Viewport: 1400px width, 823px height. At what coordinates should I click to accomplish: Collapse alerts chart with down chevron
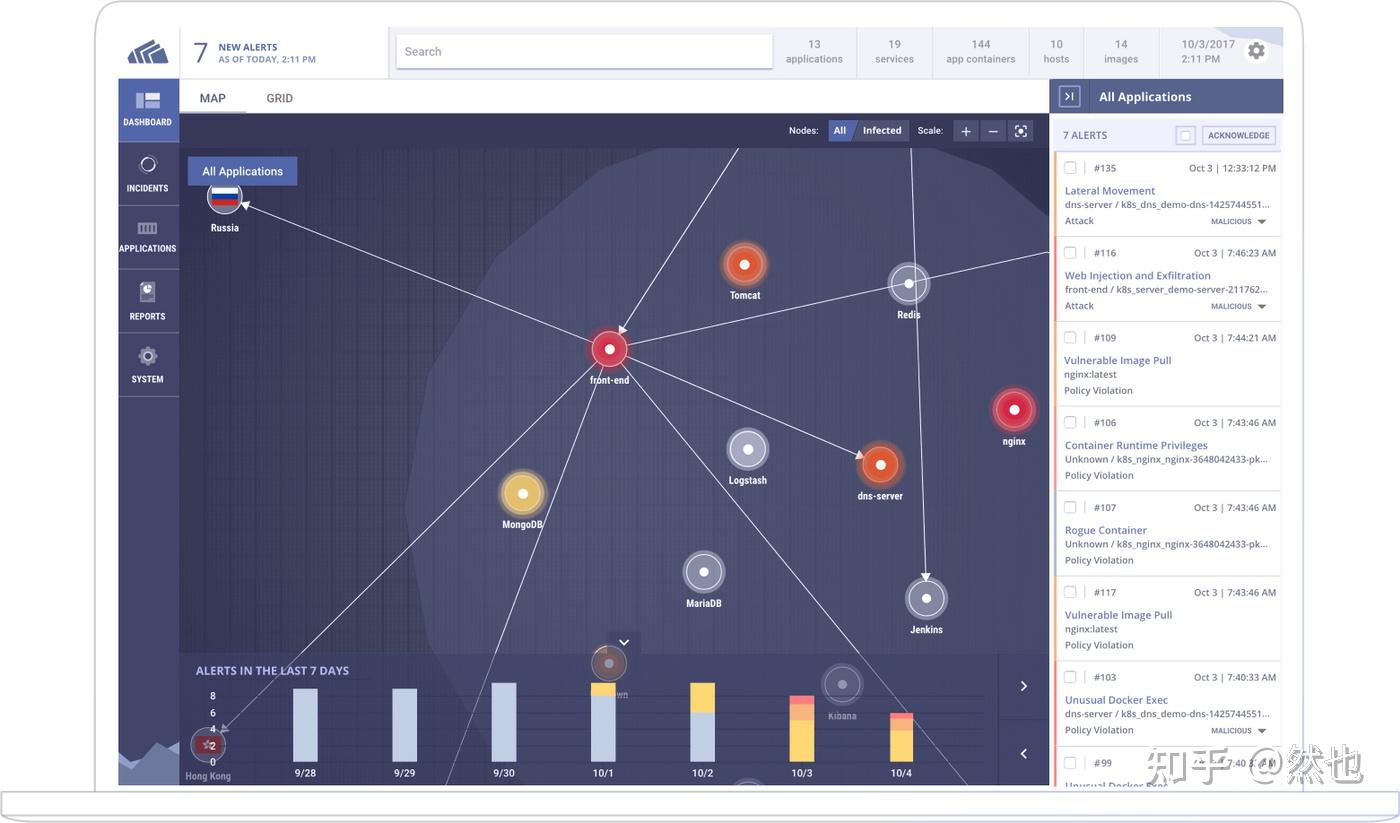pos(624,643)
